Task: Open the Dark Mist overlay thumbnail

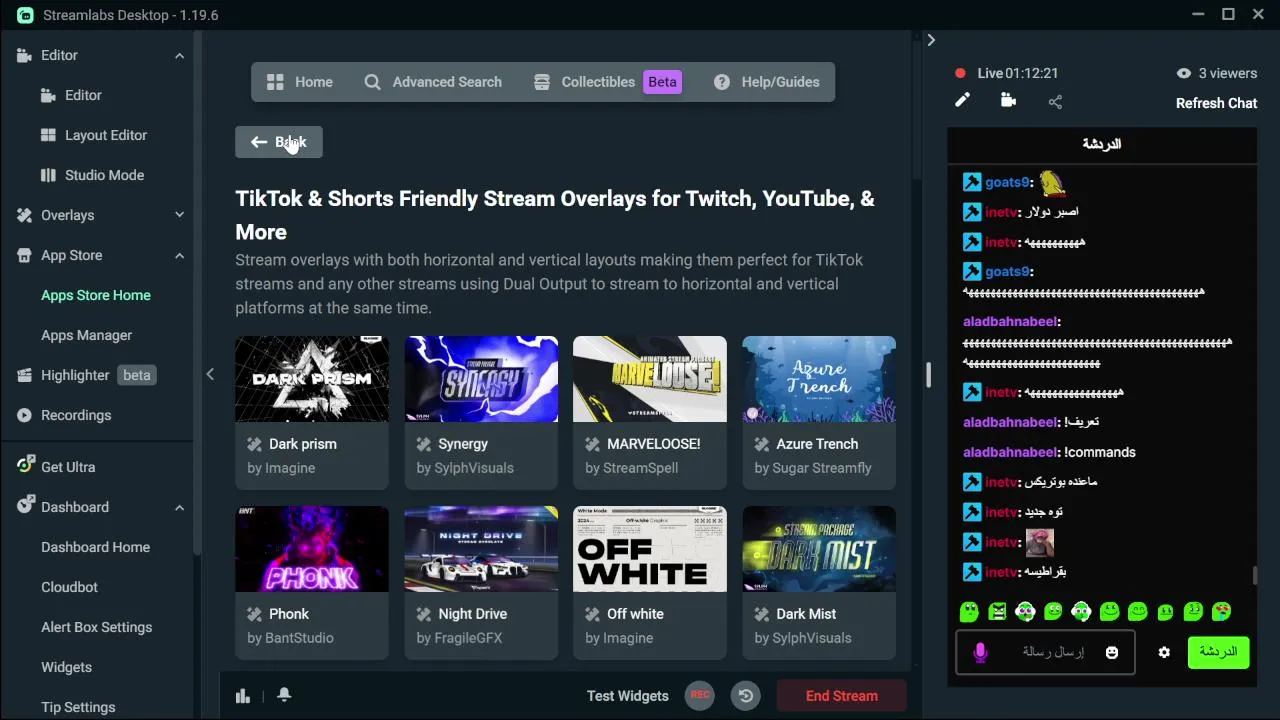Action: [819, 549]
